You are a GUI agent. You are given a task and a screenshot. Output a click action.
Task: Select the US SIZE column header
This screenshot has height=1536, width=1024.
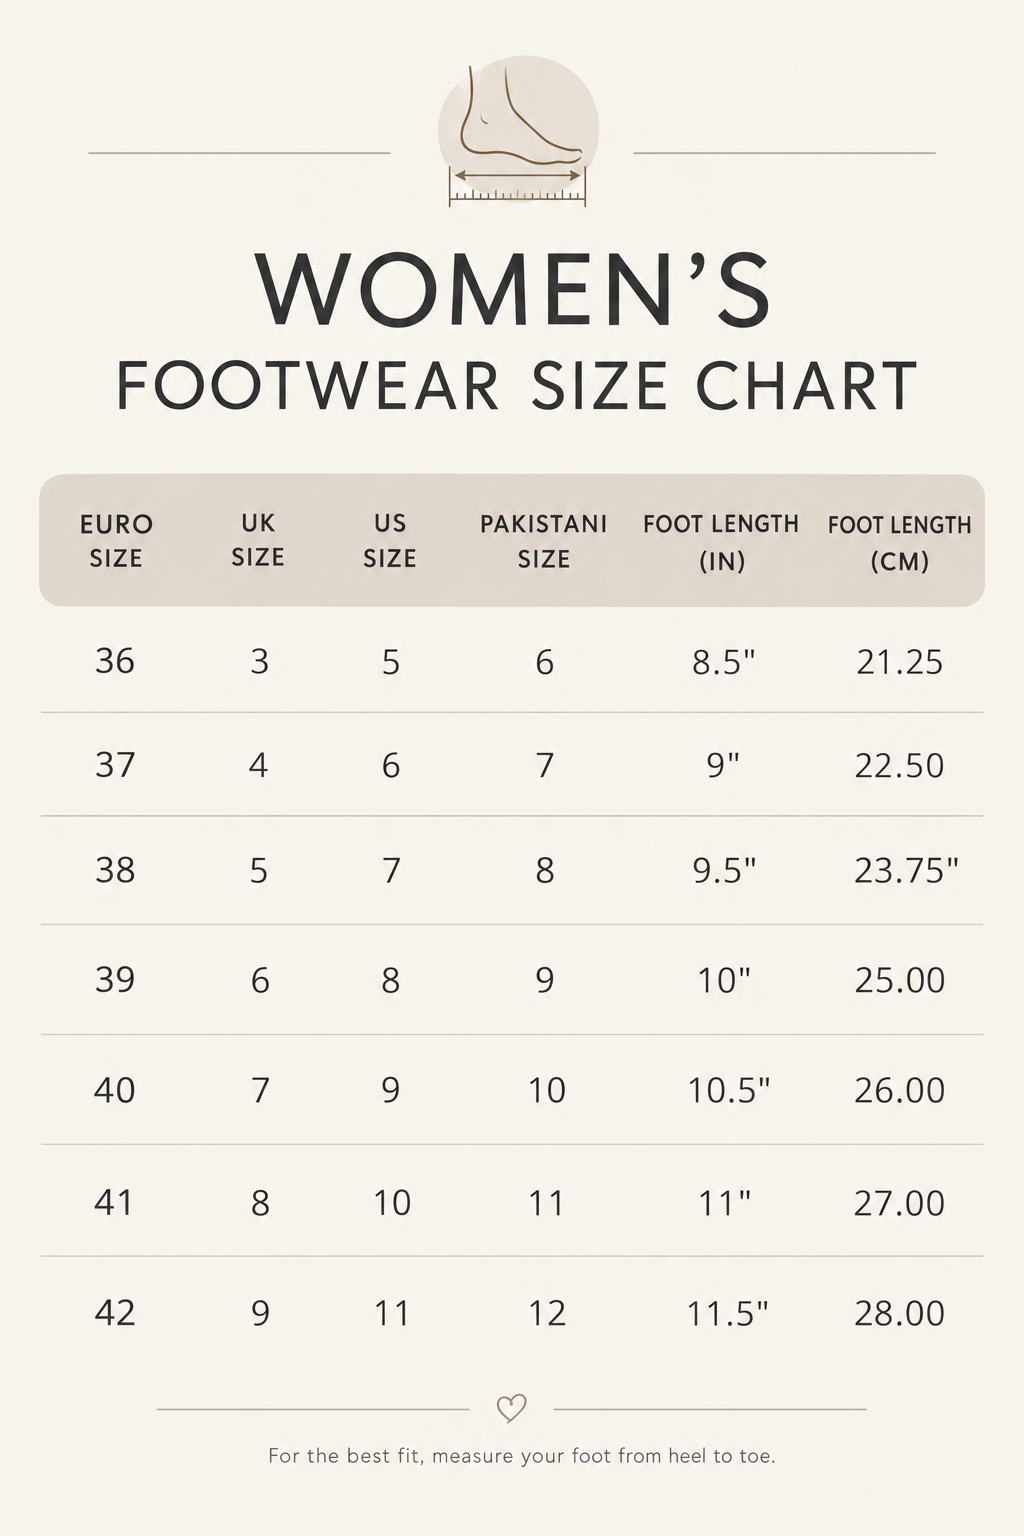pos(390,540)
